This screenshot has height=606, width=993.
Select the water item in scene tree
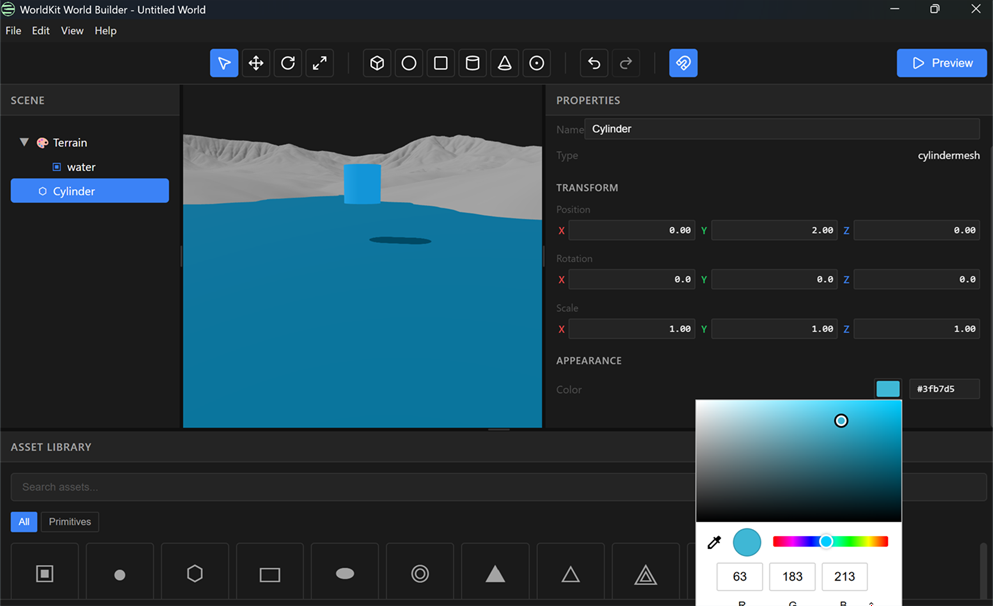click(81, 167)
